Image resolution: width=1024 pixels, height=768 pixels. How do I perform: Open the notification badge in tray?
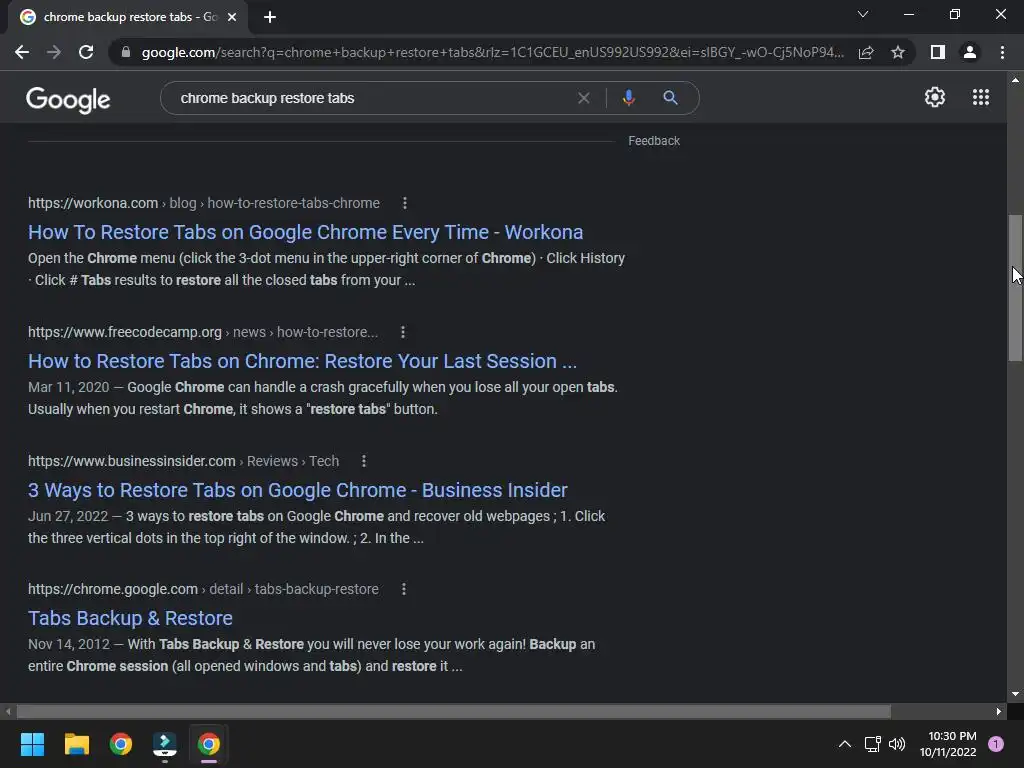996,744
